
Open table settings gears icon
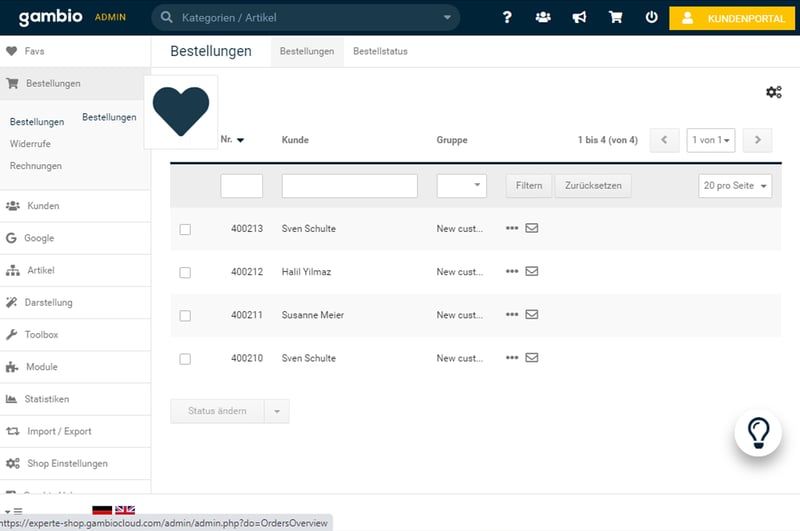point(773,92)
